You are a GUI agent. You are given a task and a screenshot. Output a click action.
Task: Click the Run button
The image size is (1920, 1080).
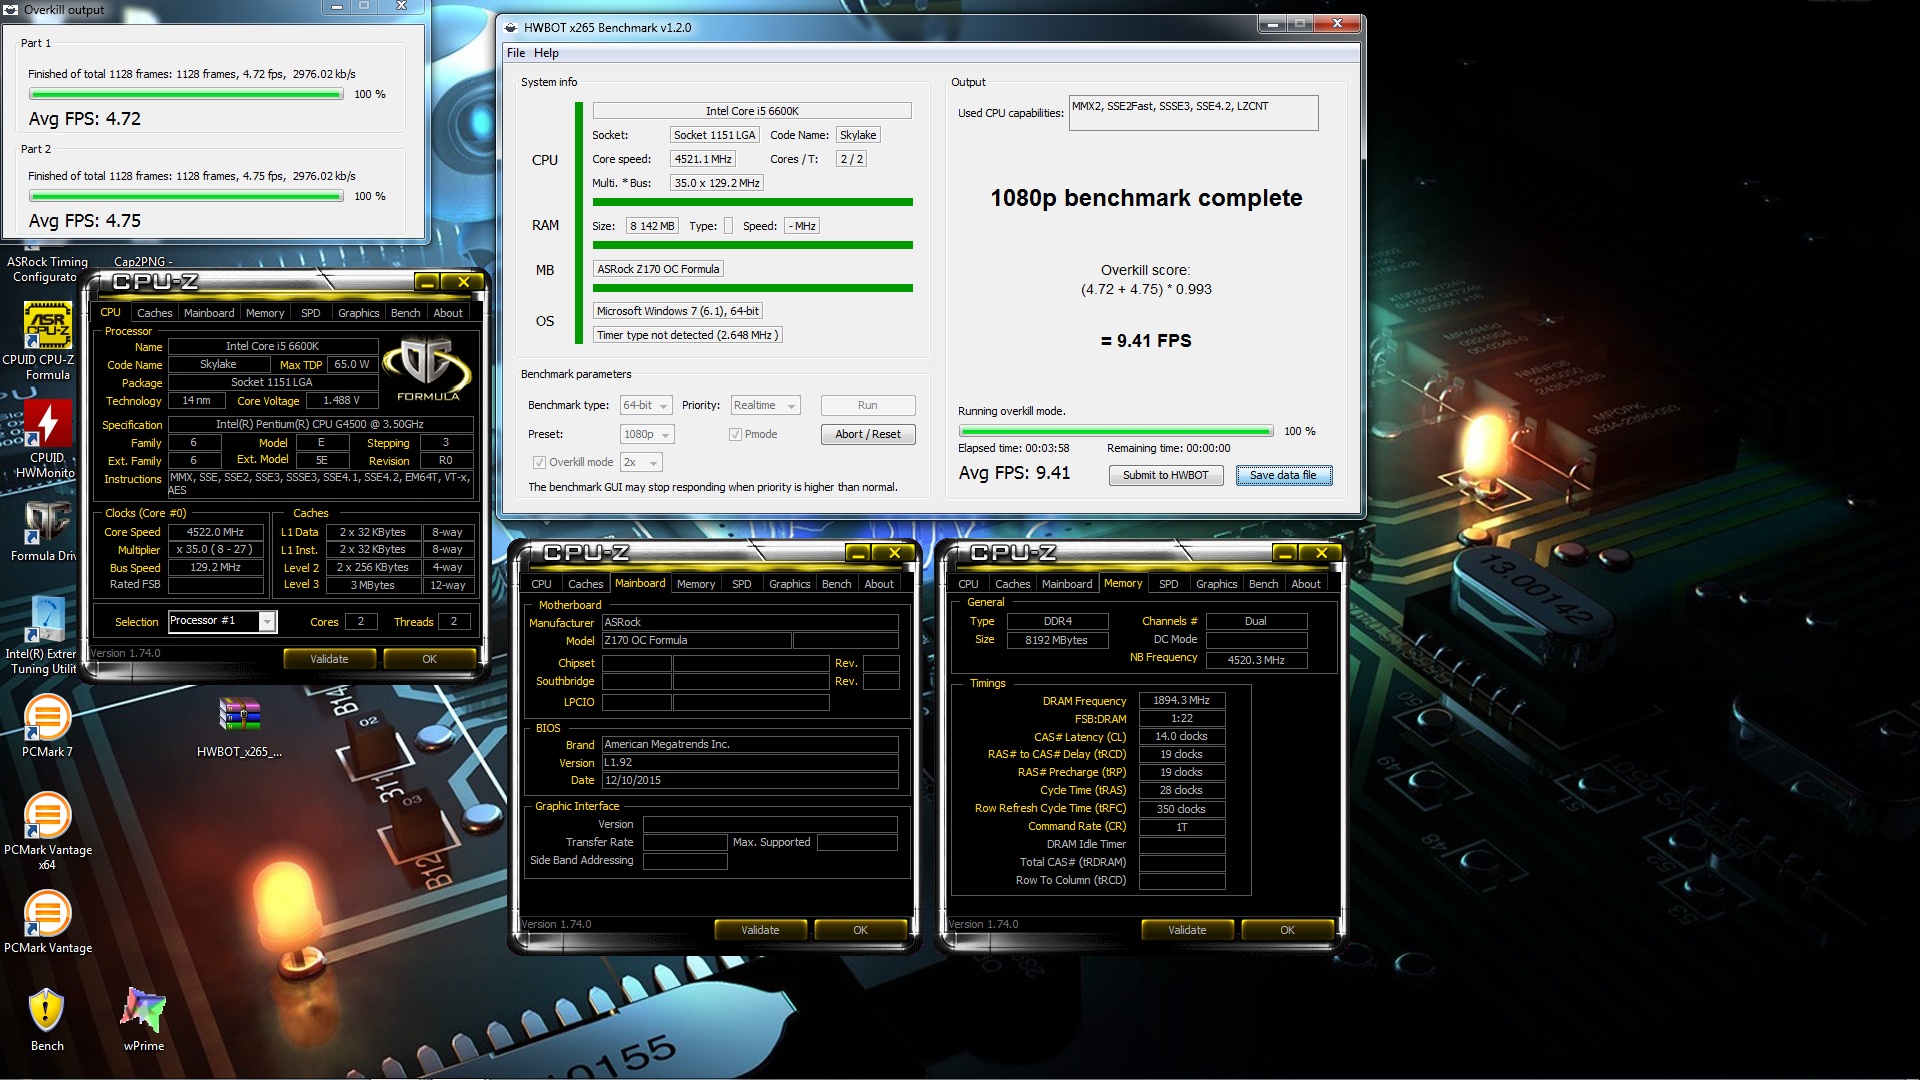coord(867,406)
